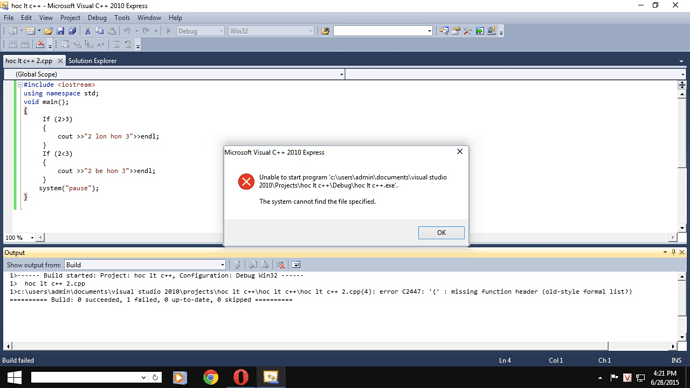Screen dimensions: 690x388
Task: Click the Find in Files icon
Action: pos(325,31)
